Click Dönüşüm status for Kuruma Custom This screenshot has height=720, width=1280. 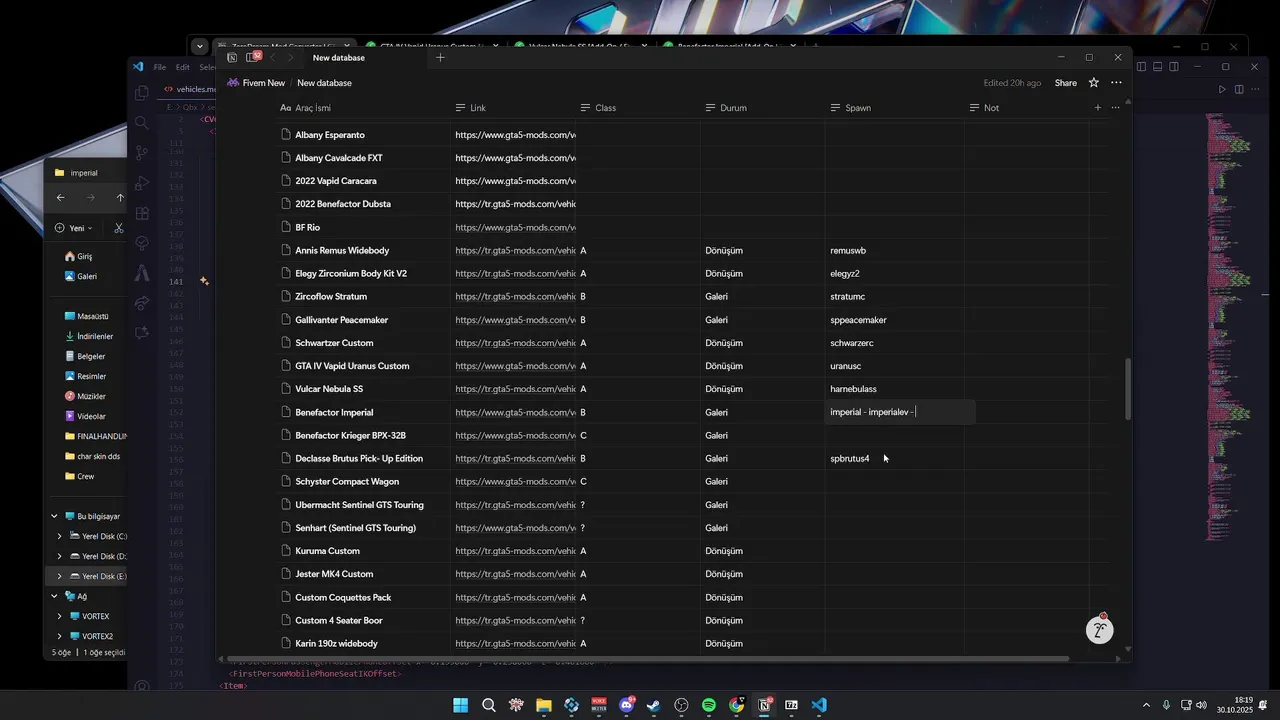(724, 551)
